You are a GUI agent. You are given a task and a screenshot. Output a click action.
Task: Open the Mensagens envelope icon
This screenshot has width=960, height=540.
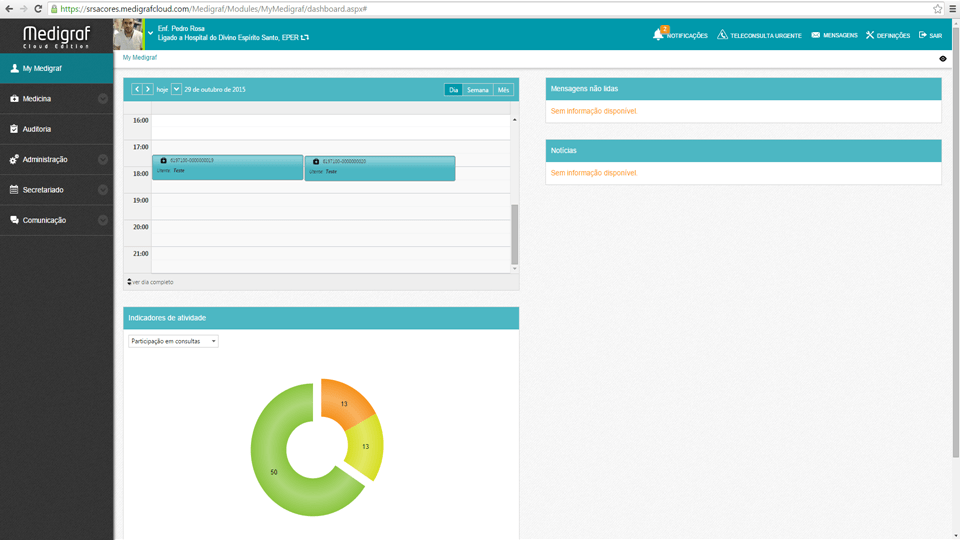pyautogui.click(x=816, y=35)
